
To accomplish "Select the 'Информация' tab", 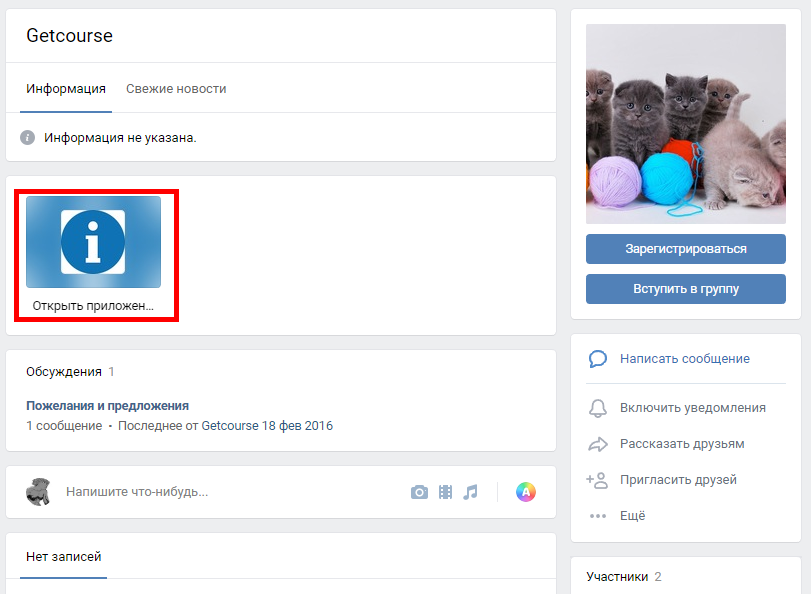I will (x=66, y=89).
